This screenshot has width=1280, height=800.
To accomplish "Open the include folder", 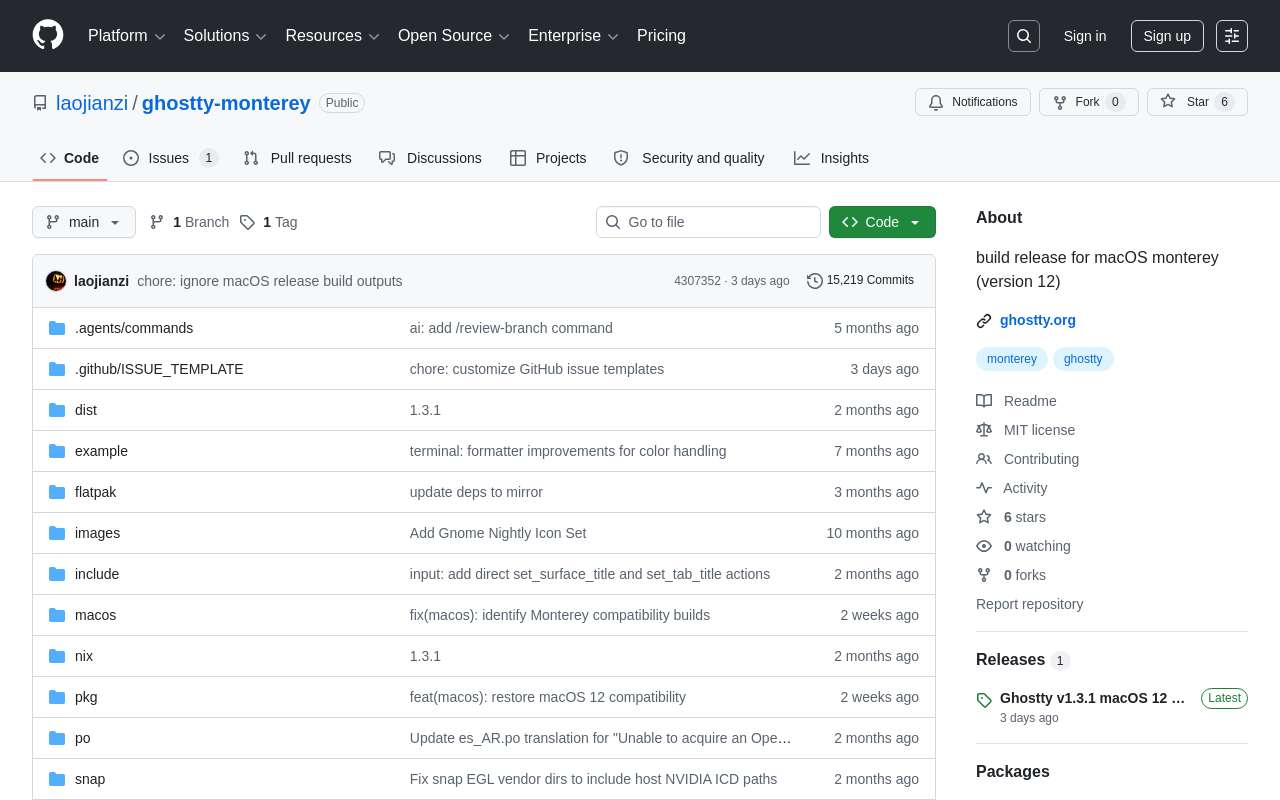I will (x=97, y=574).
